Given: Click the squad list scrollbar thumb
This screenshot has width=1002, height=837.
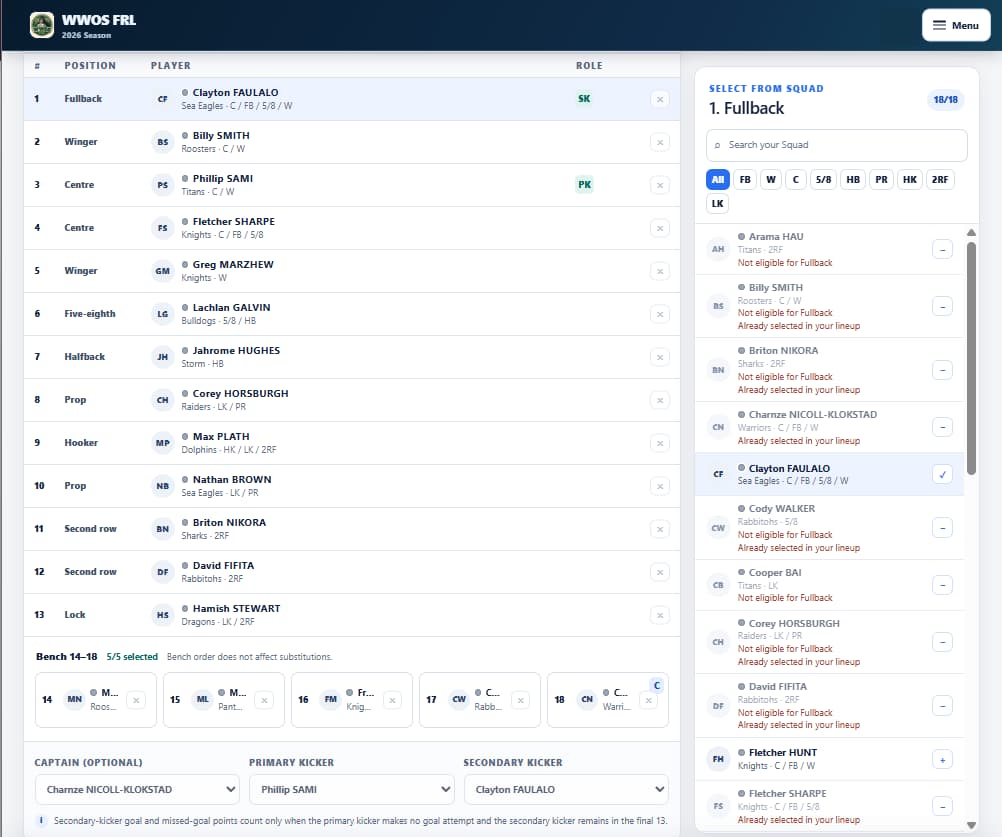Looking at the screenshot, I should 971,358.
